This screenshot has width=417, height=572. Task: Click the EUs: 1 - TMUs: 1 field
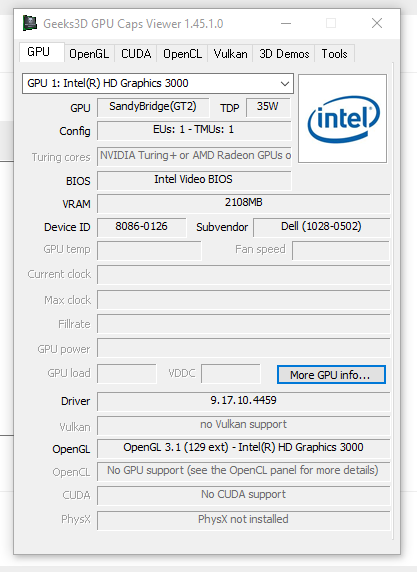194,130
